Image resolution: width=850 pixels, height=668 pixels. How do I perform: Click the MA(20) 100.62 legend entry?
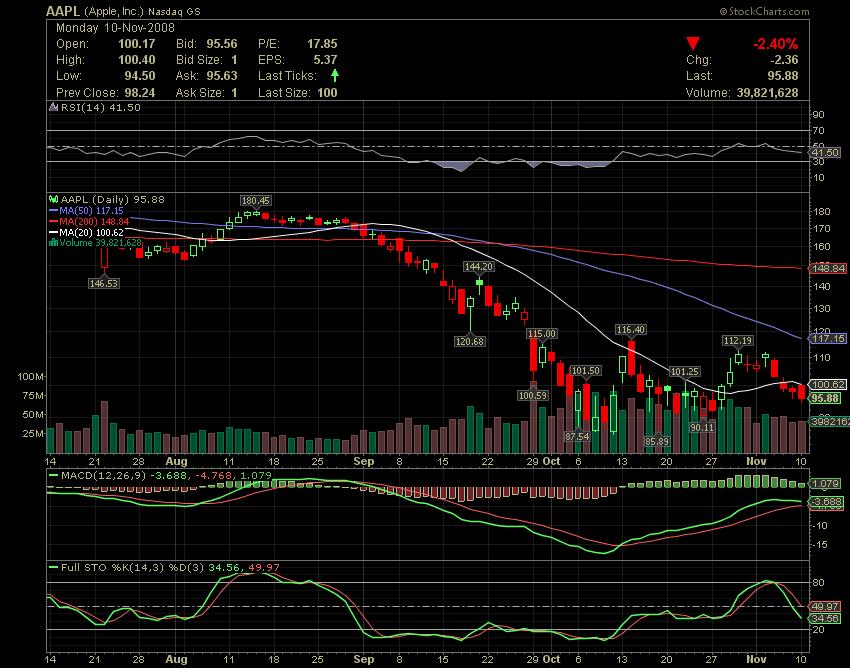click(x=86, y=232)
